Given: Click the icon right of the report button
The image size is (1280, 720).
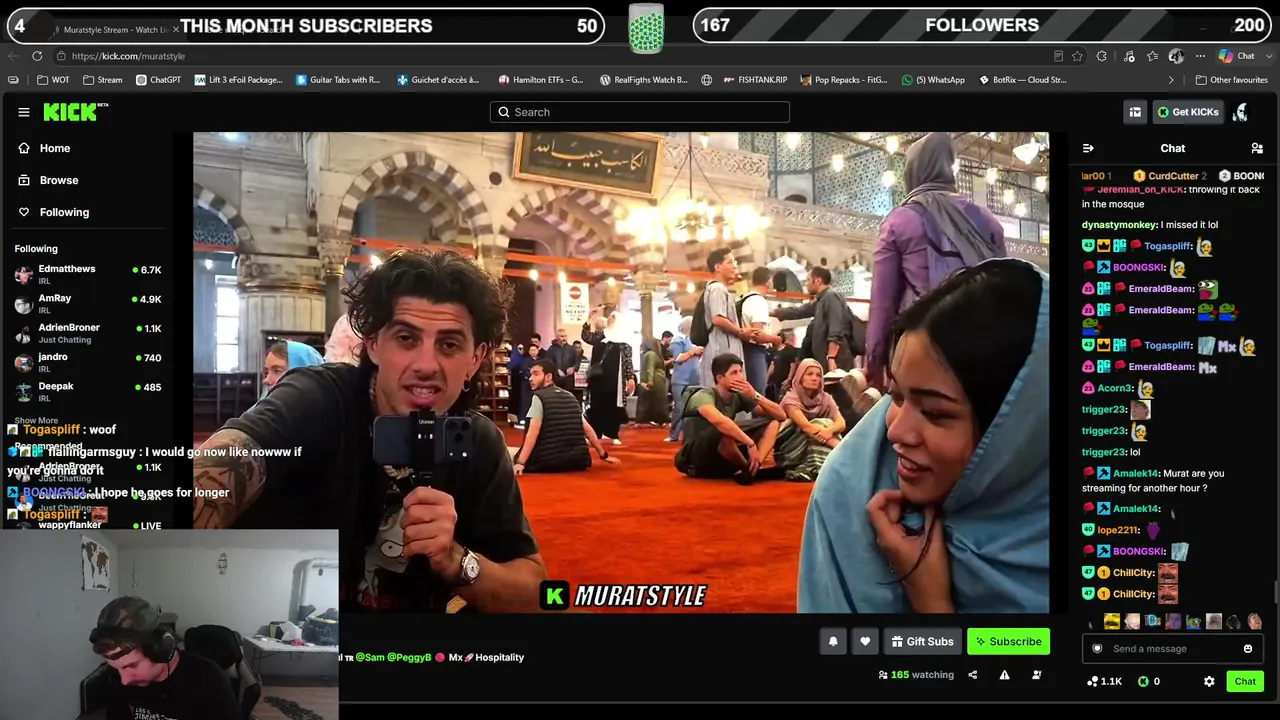Looking at the screenshot, I should coord(1036,675).
